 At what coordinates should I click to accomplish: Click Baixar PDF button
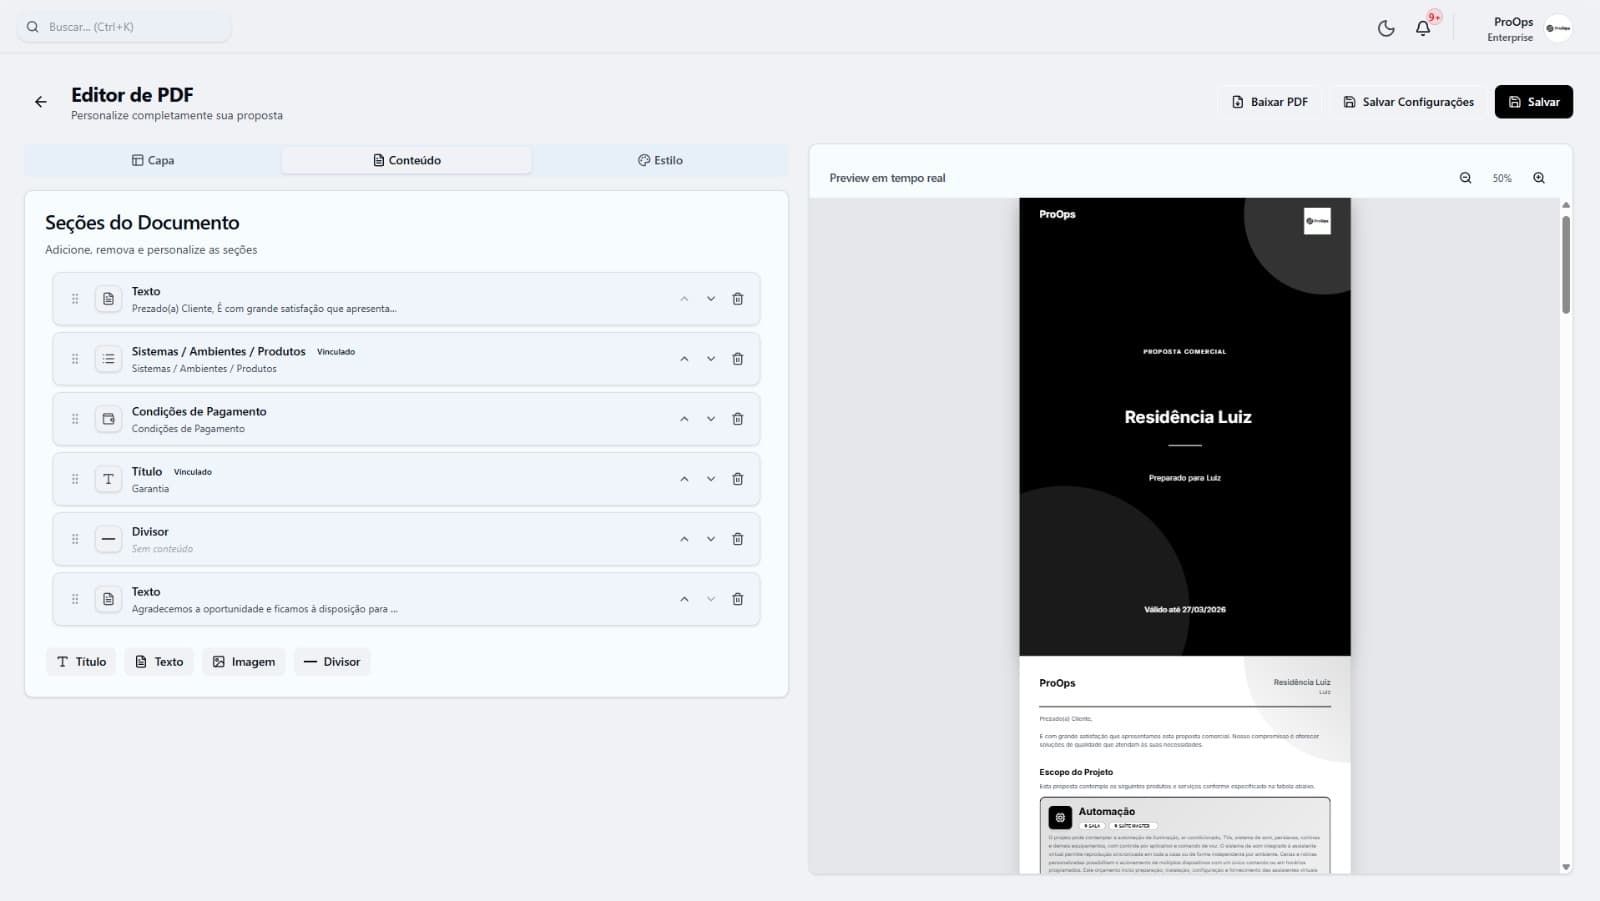1270,102
